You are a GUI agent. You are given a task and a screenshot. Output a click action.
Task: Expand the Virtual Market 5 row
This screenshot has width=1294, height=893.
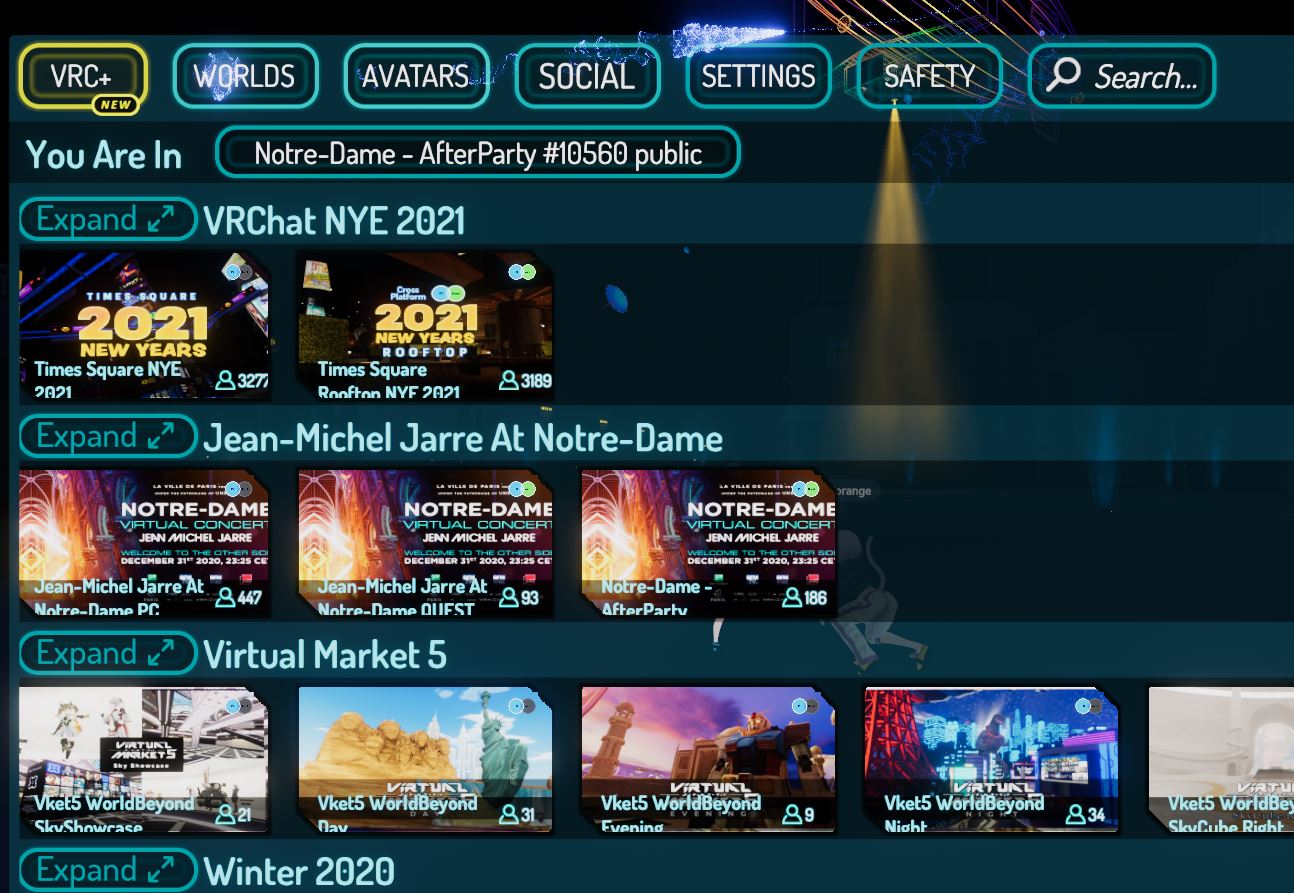(x=108, y=653)
